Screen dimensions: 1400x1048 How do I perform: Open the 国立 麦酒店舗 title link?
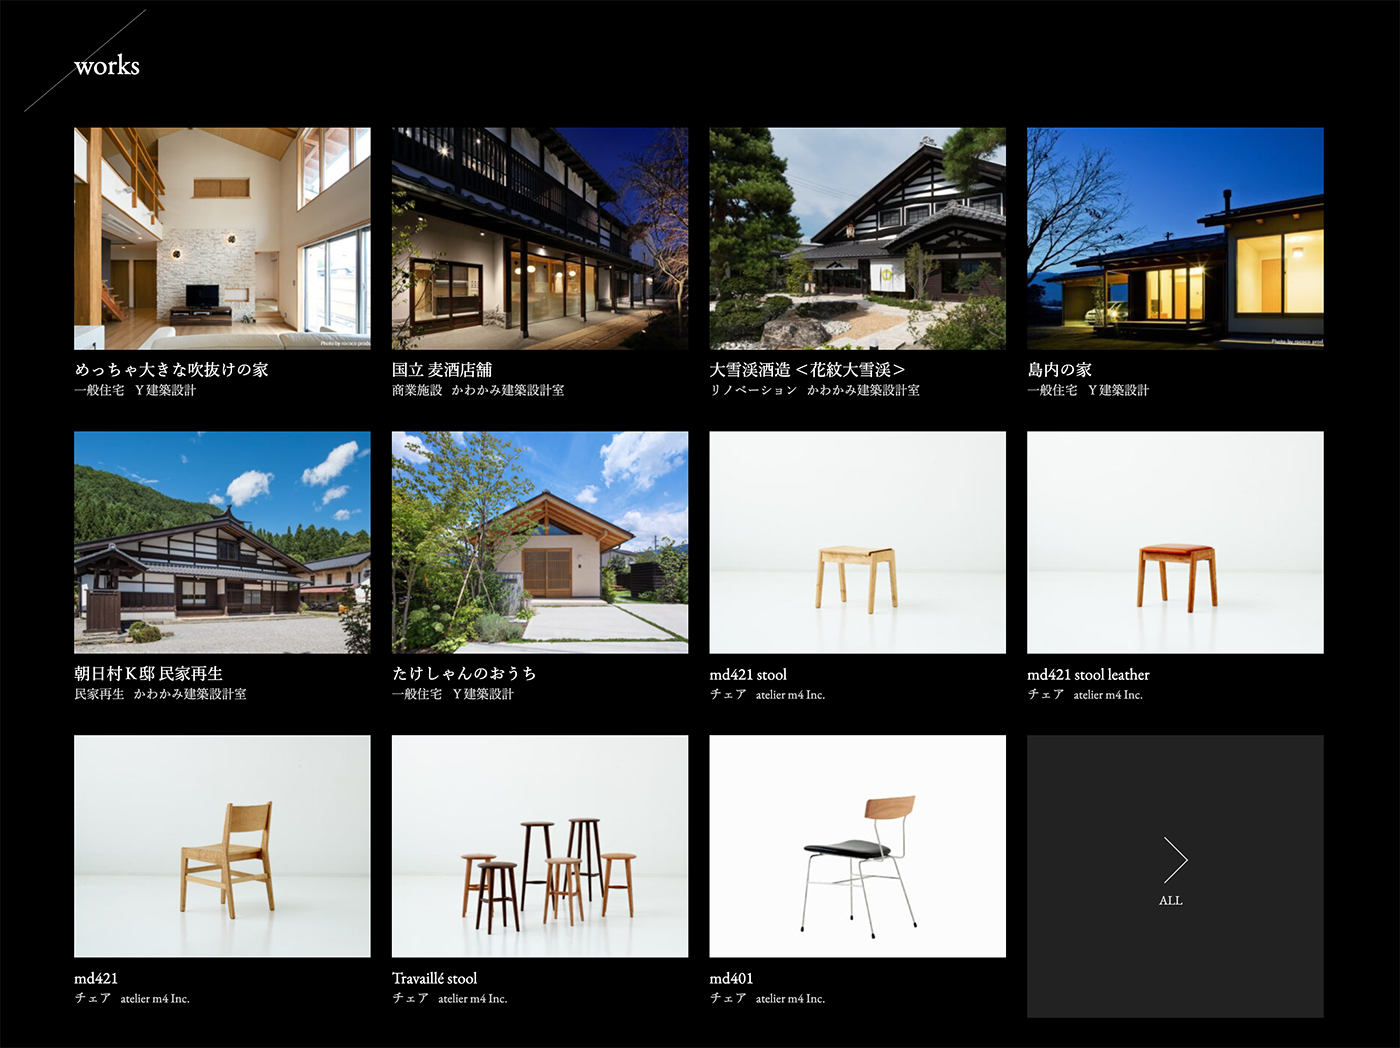coord(442,370)
